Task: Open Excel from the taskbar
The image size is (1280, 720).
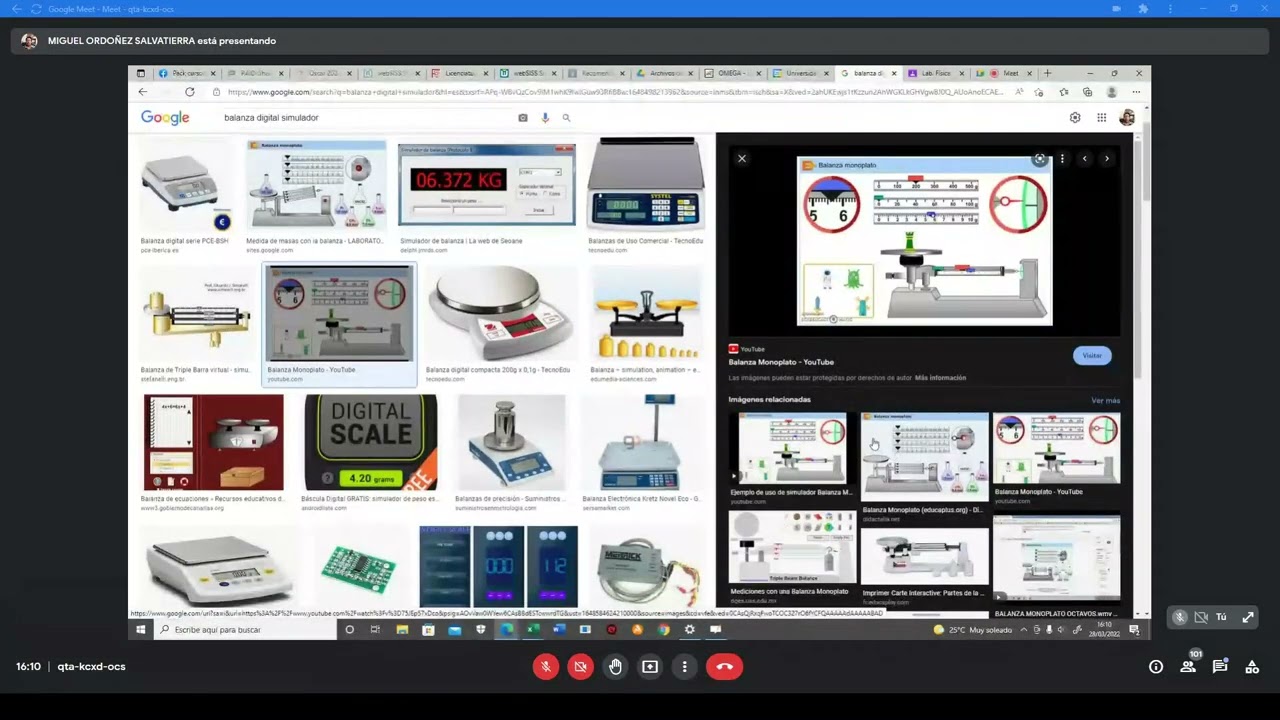Action: point(533,630)
